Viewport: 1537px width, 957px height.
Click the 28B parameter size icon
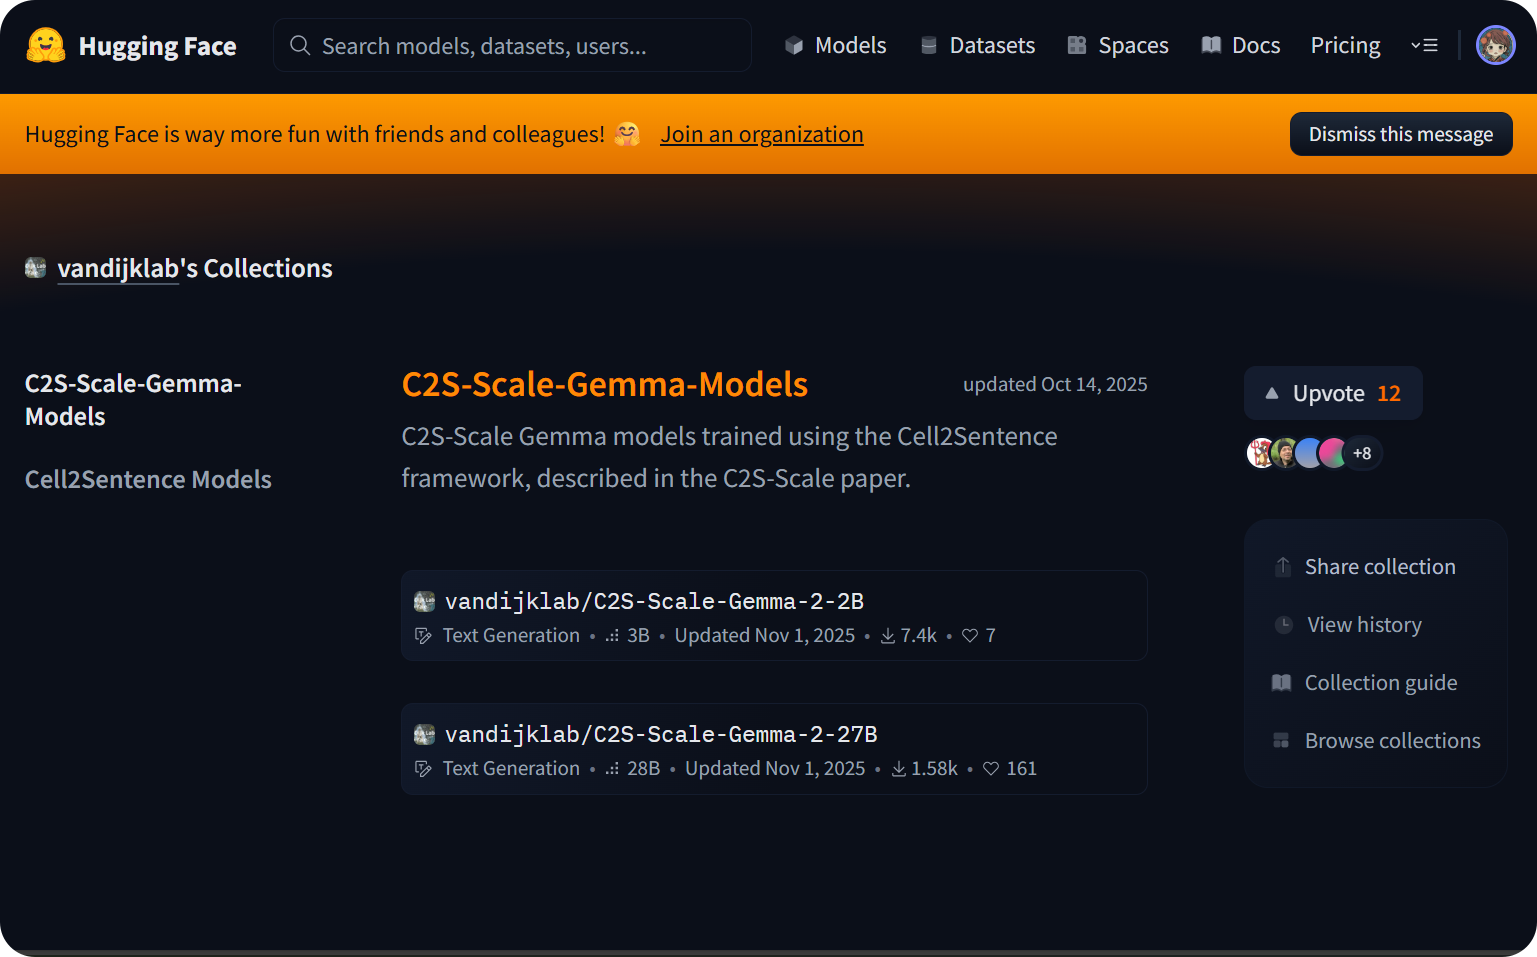pos(612,769)
